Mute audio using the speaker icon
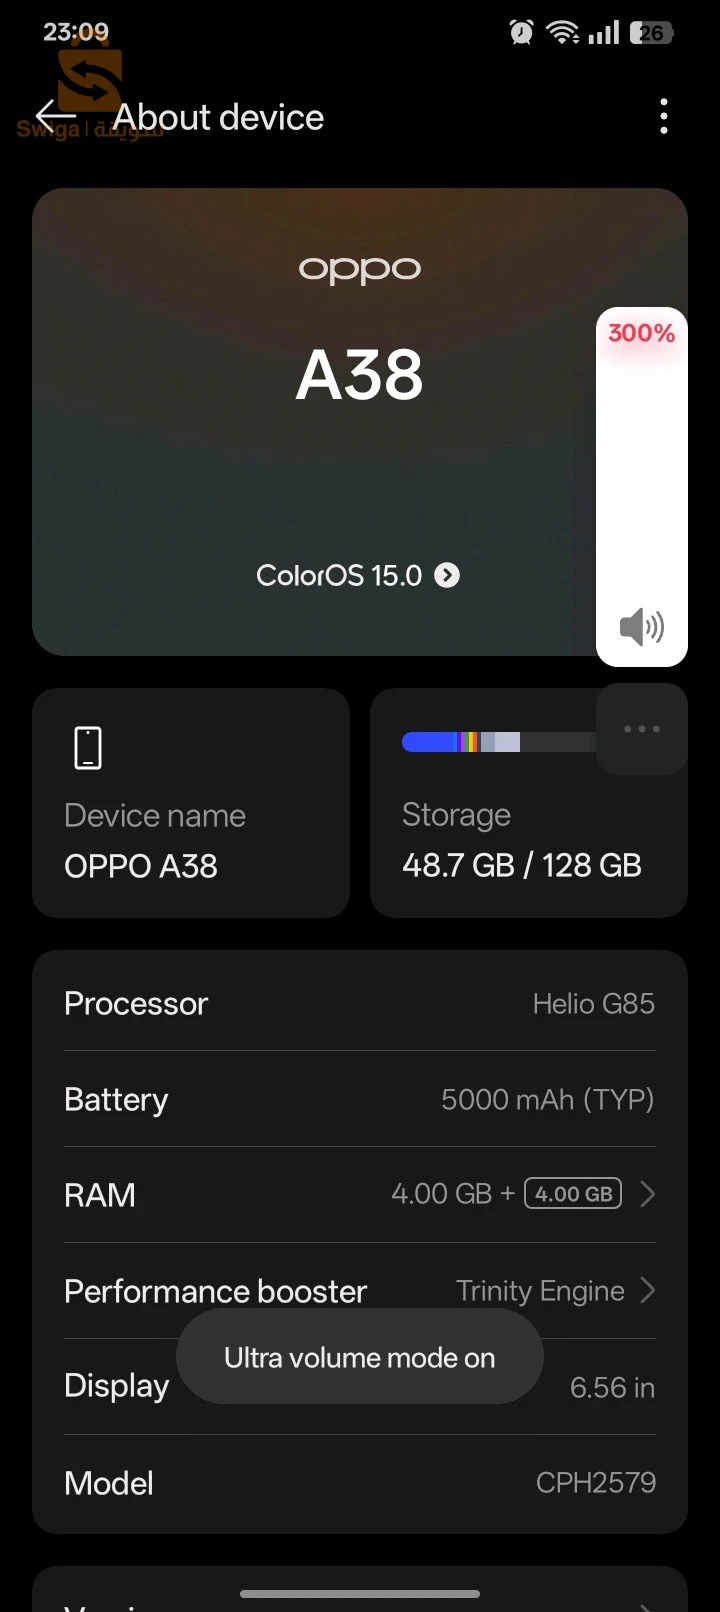 (641, 627)
